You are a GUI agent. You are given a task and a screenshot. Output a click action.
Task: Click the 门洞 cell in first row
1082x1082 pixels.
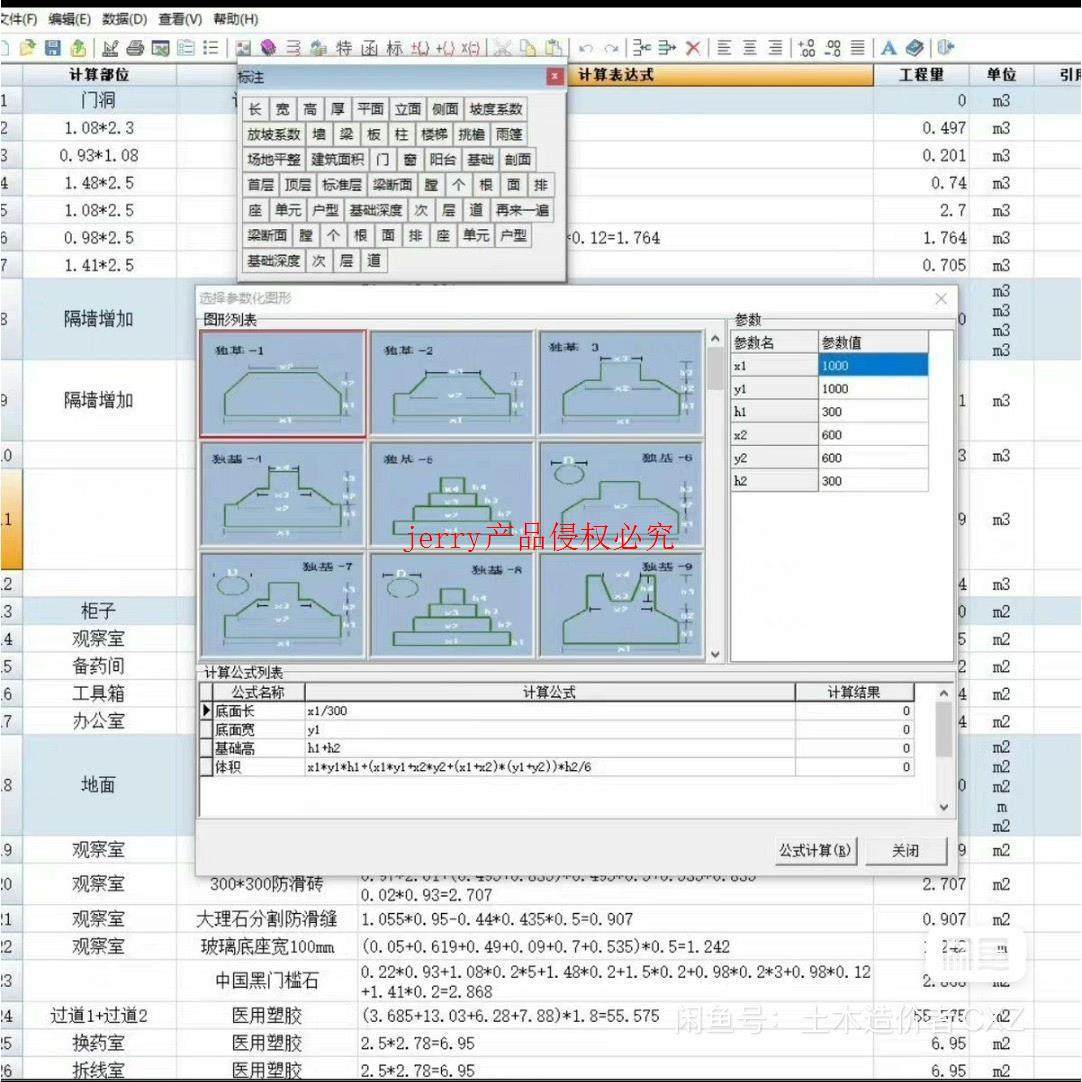tap(99, 101)
